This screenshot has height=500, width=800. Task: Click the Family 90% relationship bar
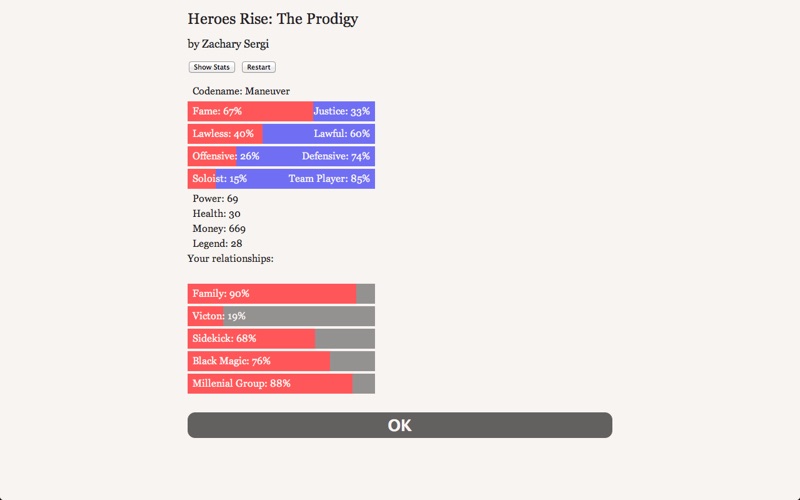pyautogui.click(x=271, y=294)
